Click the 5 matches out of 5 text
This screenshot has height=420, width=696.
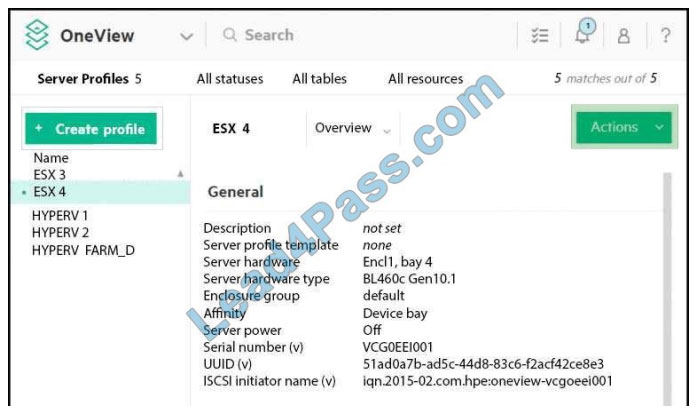tap(605, 79)
